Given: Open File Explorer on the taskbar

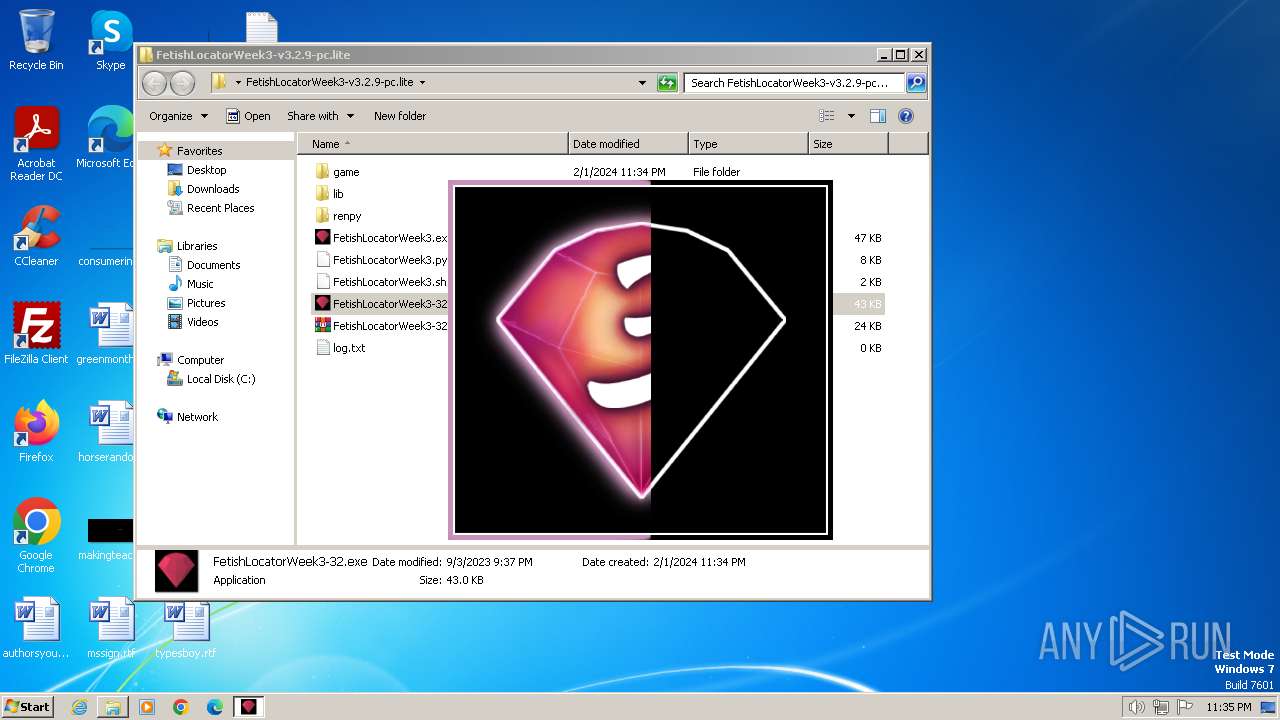Looking at the screenshot, I should coord(113,707).
